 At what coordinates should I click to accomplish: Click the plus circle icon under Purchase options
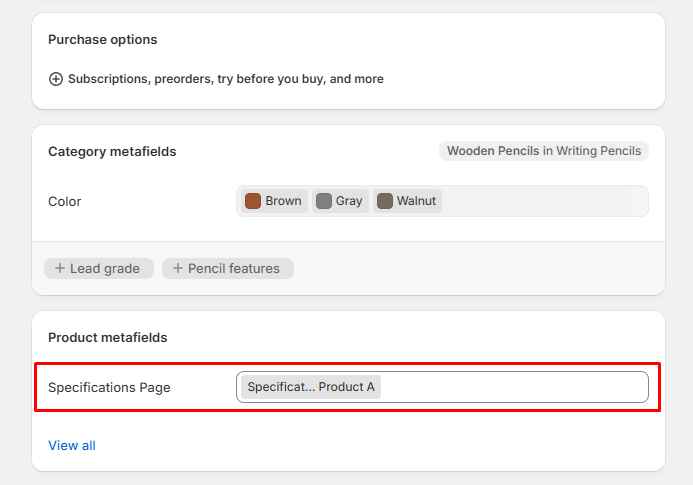coord(56,79)
